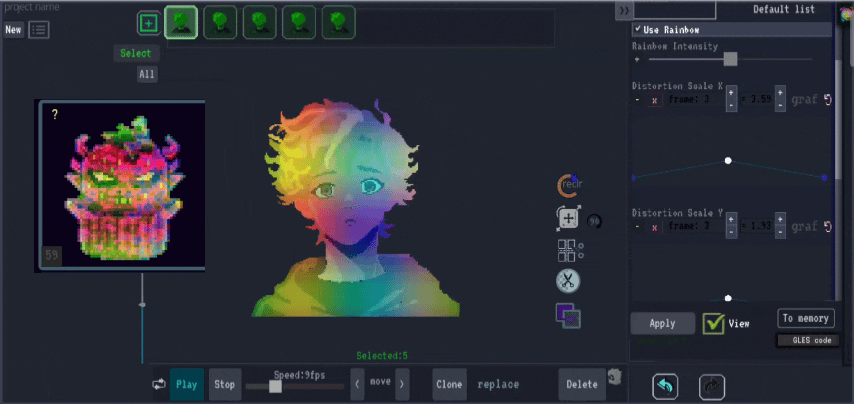
Task: Open the GLES code button
Action: pyautogui.click(x=808, y=340)
